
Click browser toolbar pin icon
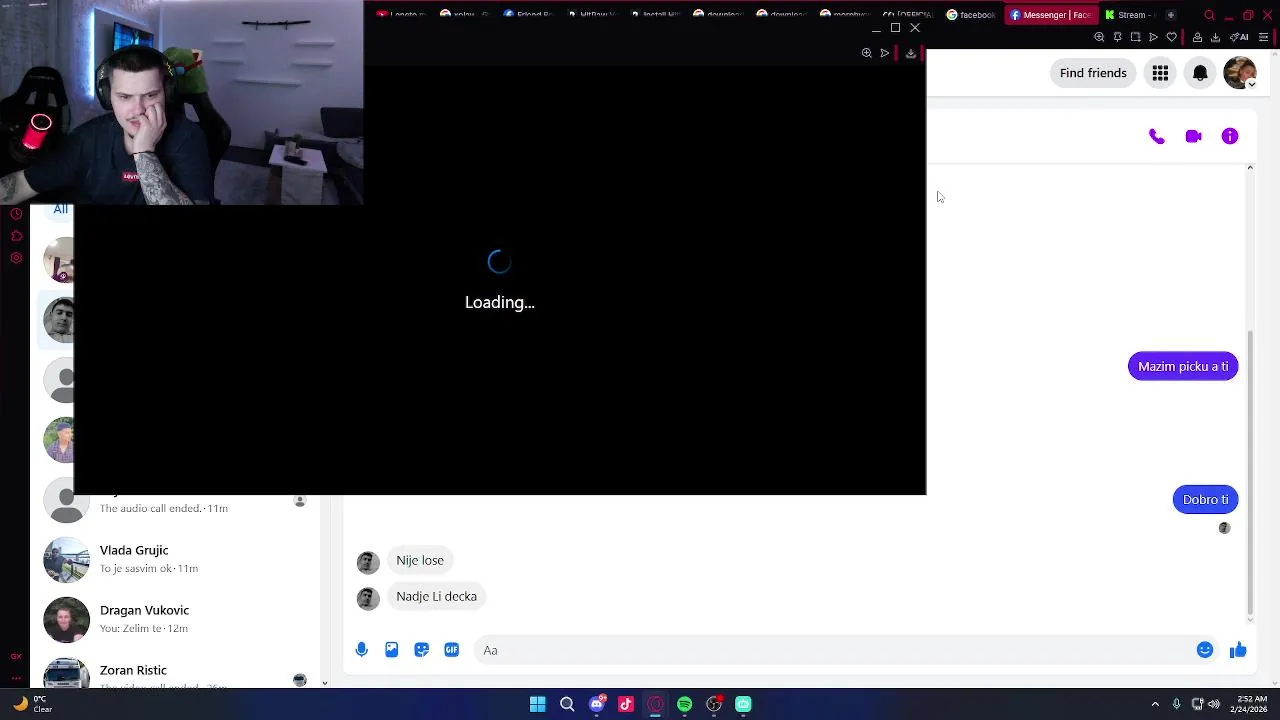click(x=1117, y=37)
